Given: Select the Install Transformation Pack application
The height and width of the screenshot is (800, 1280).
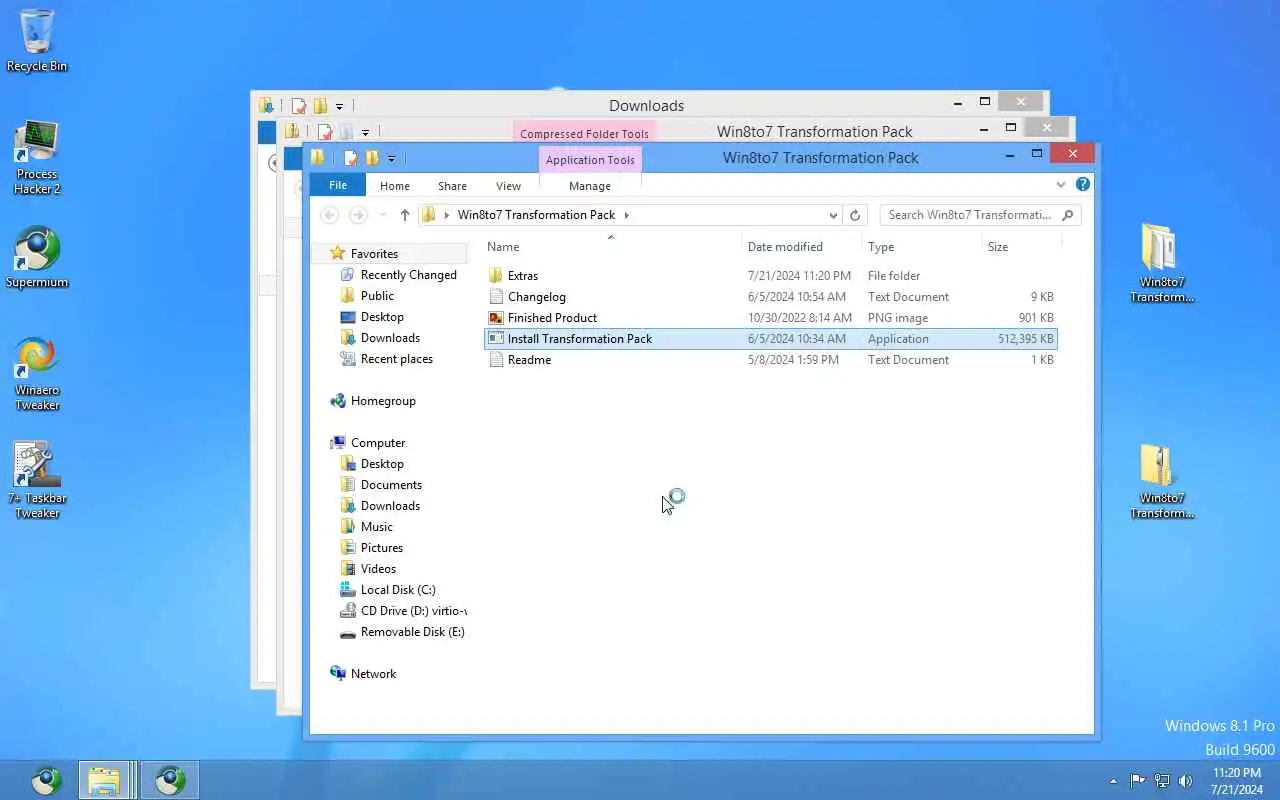Looking at the screenshot, I should 770,339.
